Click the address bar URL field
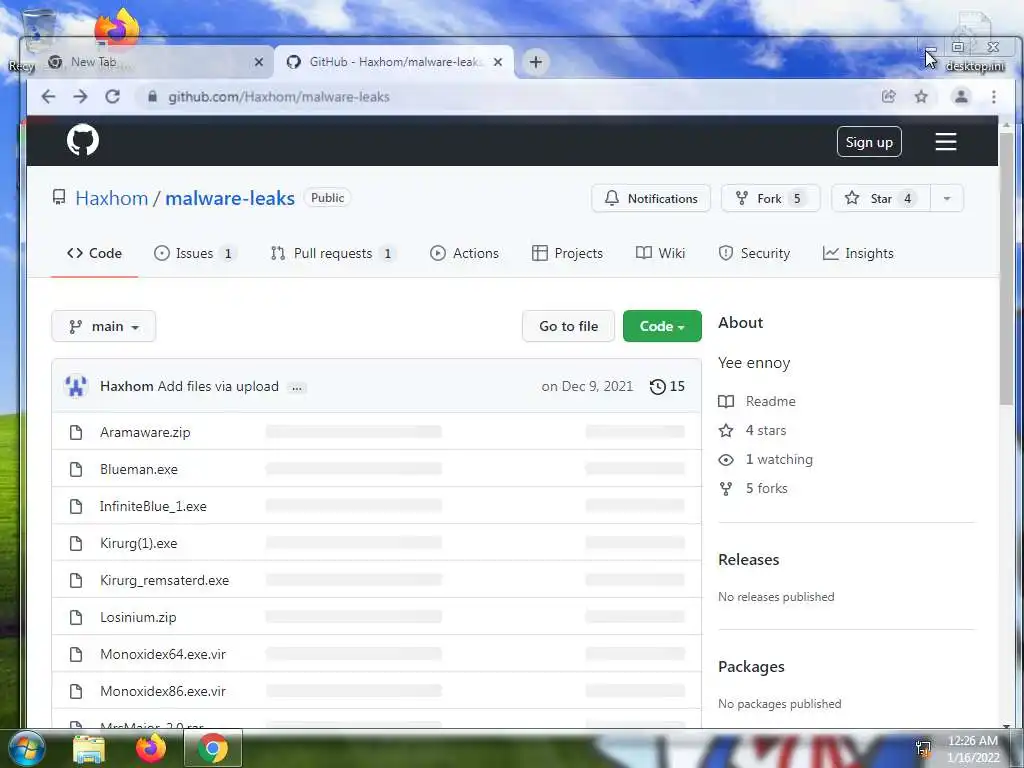This screenshot has width=1024, height=768. point(509,97)
